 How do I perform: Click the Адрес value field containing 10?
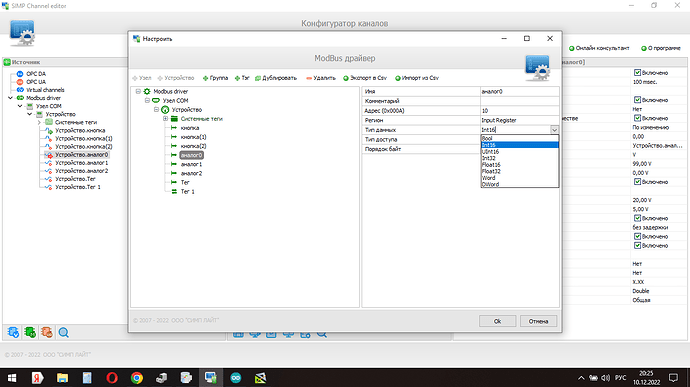(520, 111)
